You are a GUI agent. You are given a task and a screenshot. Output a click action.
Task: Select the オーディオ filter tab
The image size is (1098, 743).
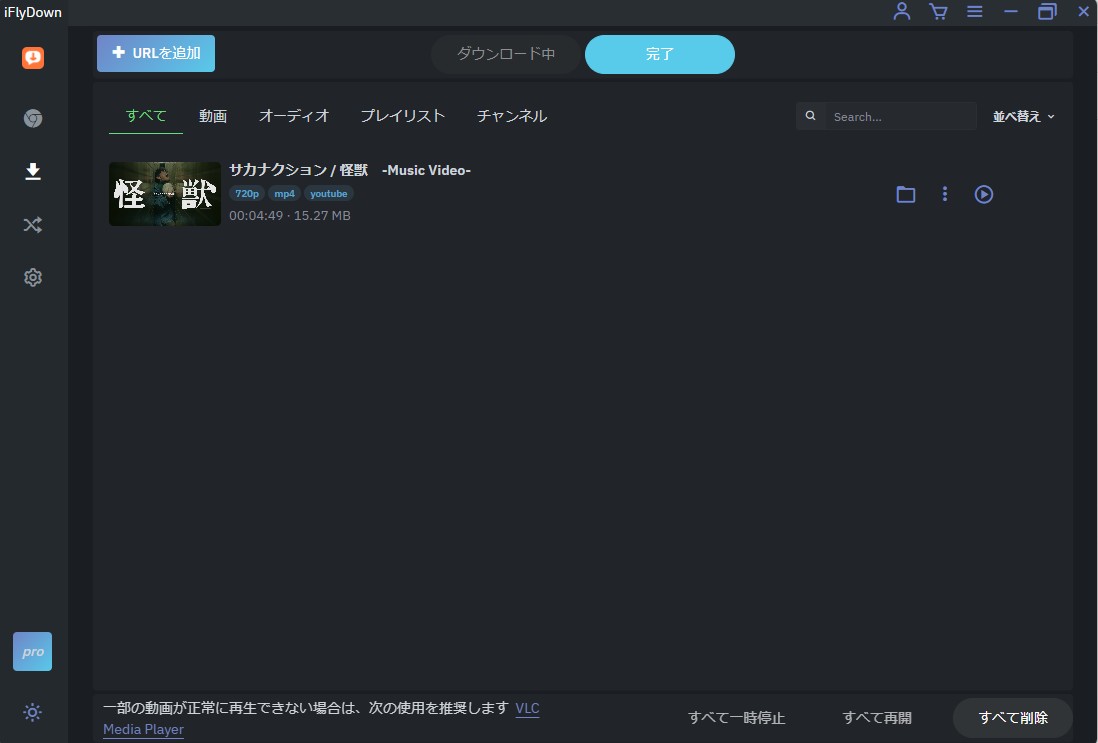pyautogui.click(x=294, y=116)
